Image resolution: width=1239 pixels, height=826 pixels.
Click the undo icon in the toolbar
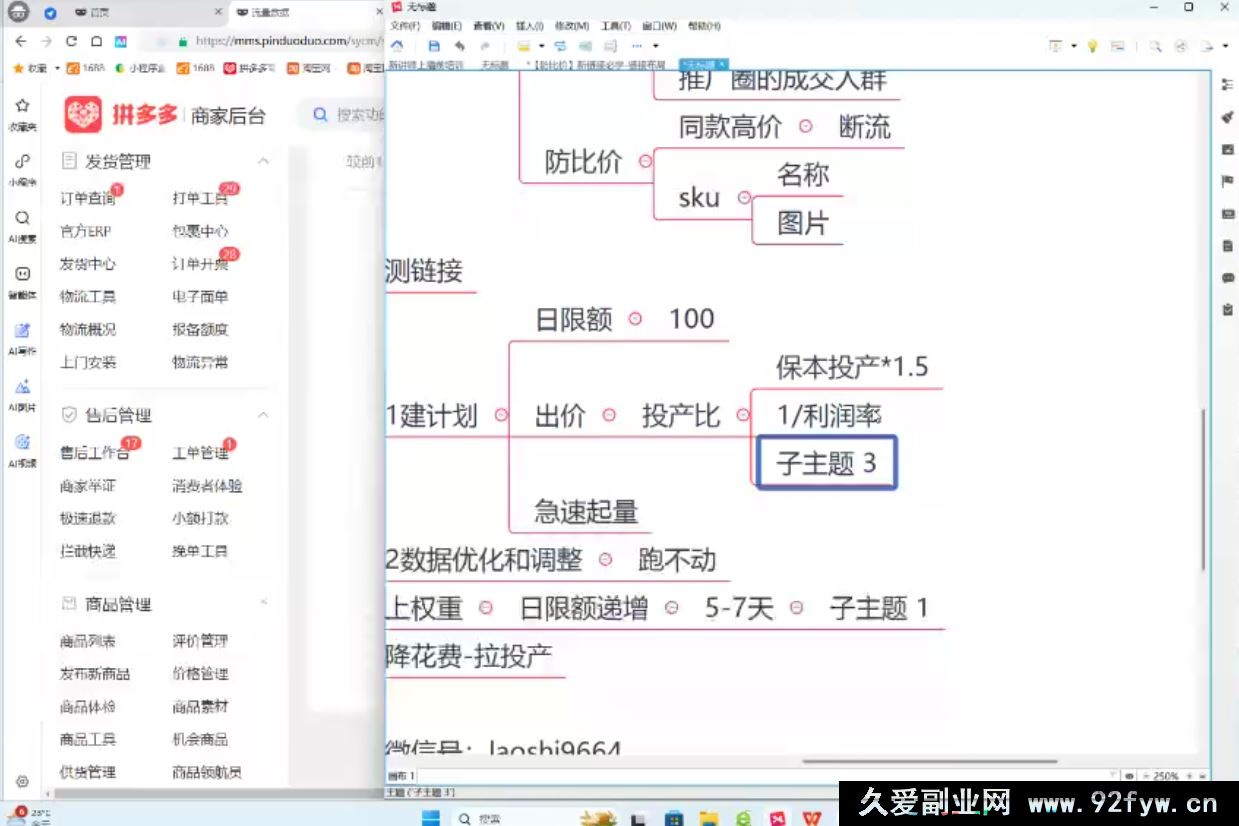coord(458,46)
